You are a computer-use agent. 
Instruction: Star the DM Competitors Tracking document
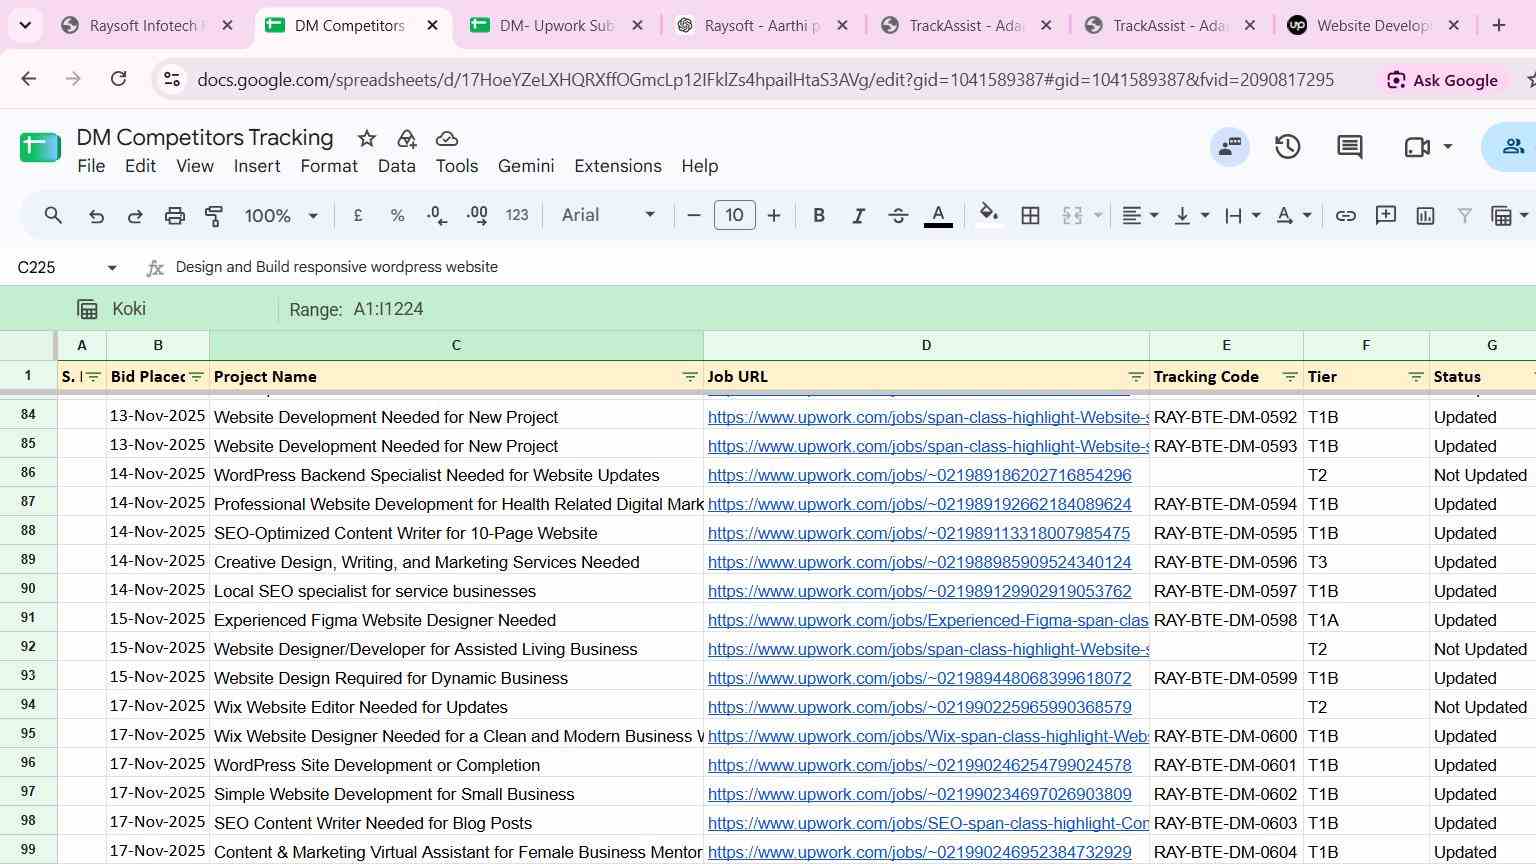click(x=367, y=139)
